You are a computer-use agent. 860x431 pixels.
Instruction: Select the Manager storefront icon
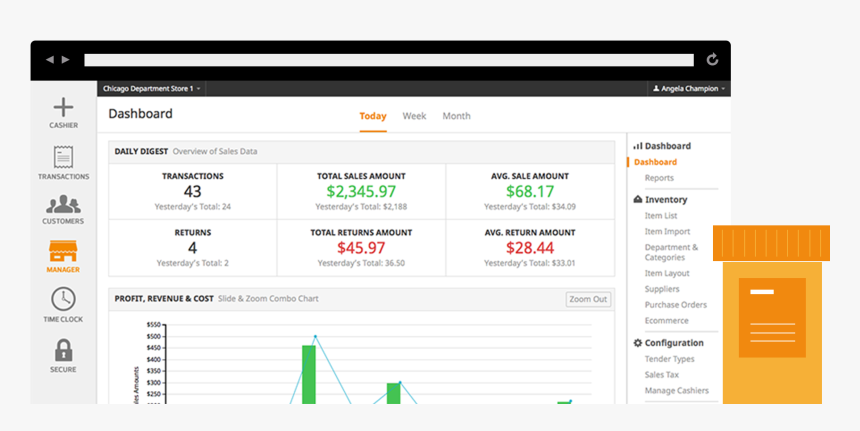pos(63,251)
